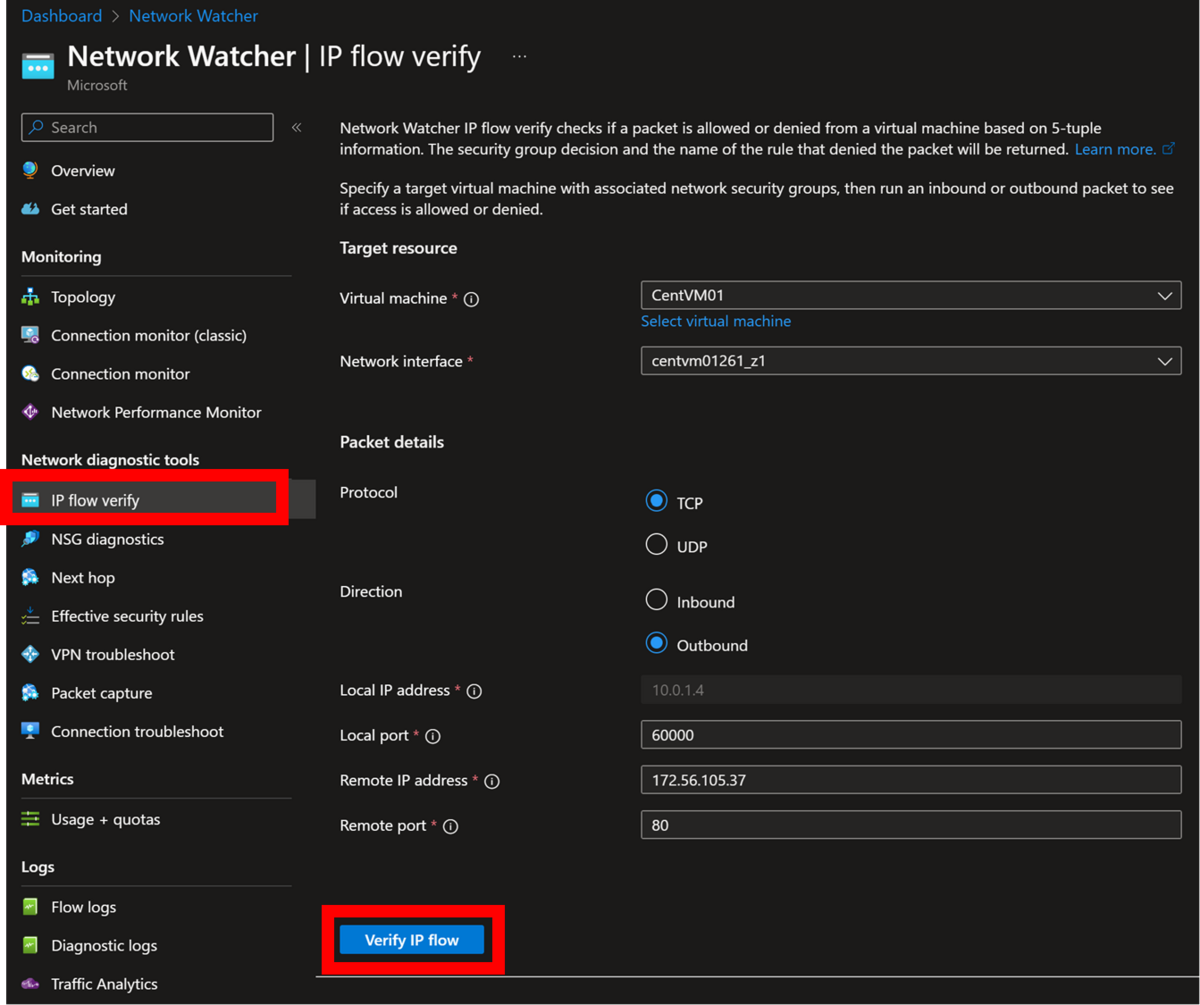Open the Virtual machine CentVM01 dropdown
The height and width of the screenshot is (1005, 1200).
point(911,297)
